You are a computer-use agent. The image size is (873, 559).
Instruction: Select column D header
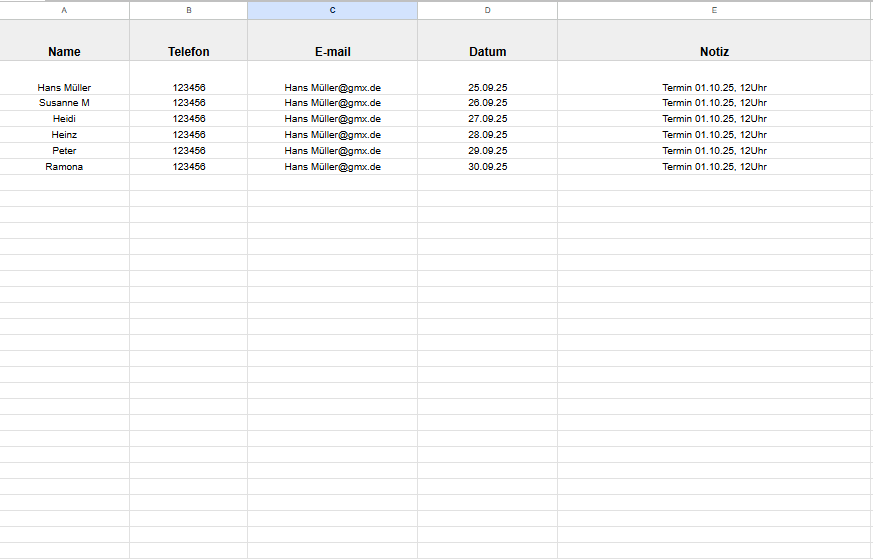point(487,10)
